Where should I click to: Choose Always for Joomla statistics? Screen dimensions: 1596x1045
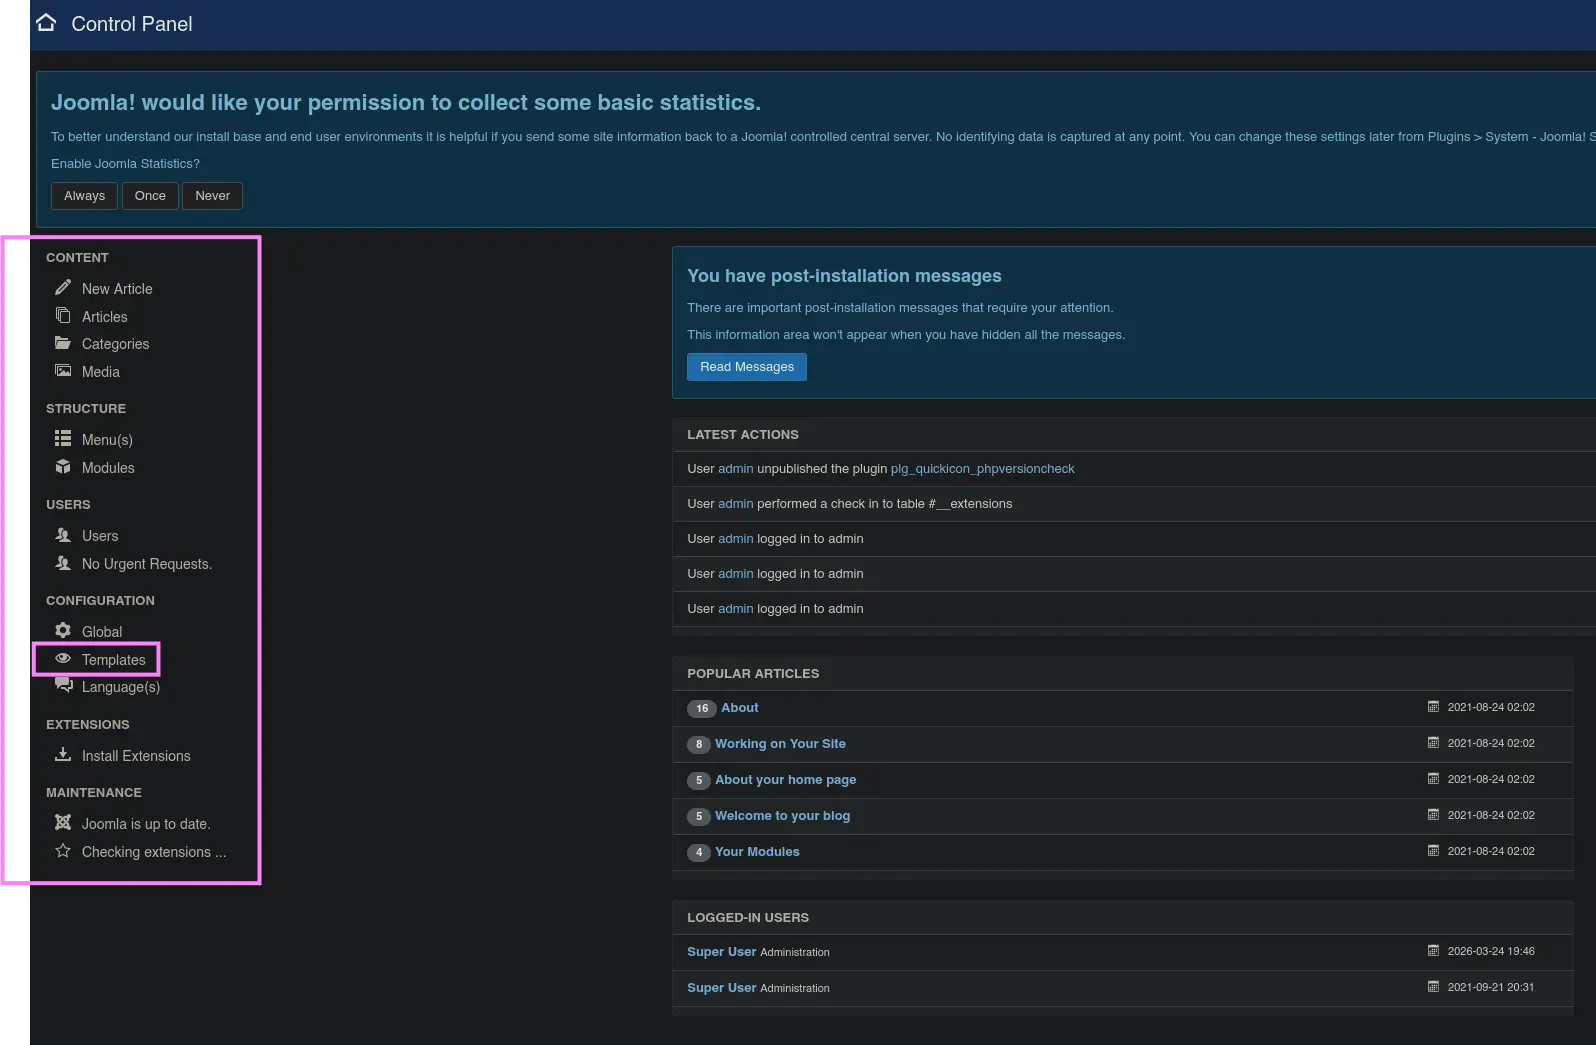[84, 196]
